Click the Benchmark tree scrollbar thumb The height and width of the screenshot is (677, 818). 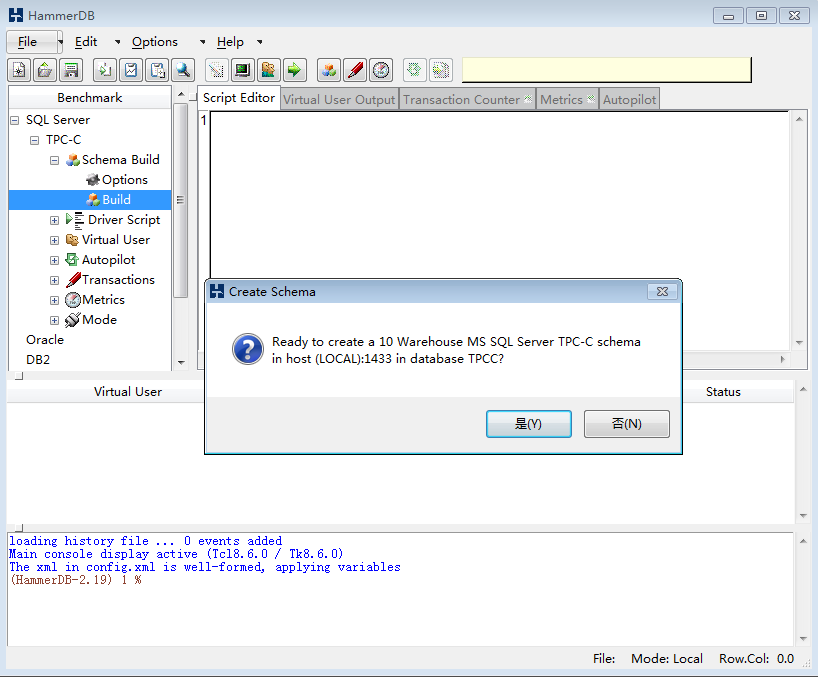tap(181, 200)
